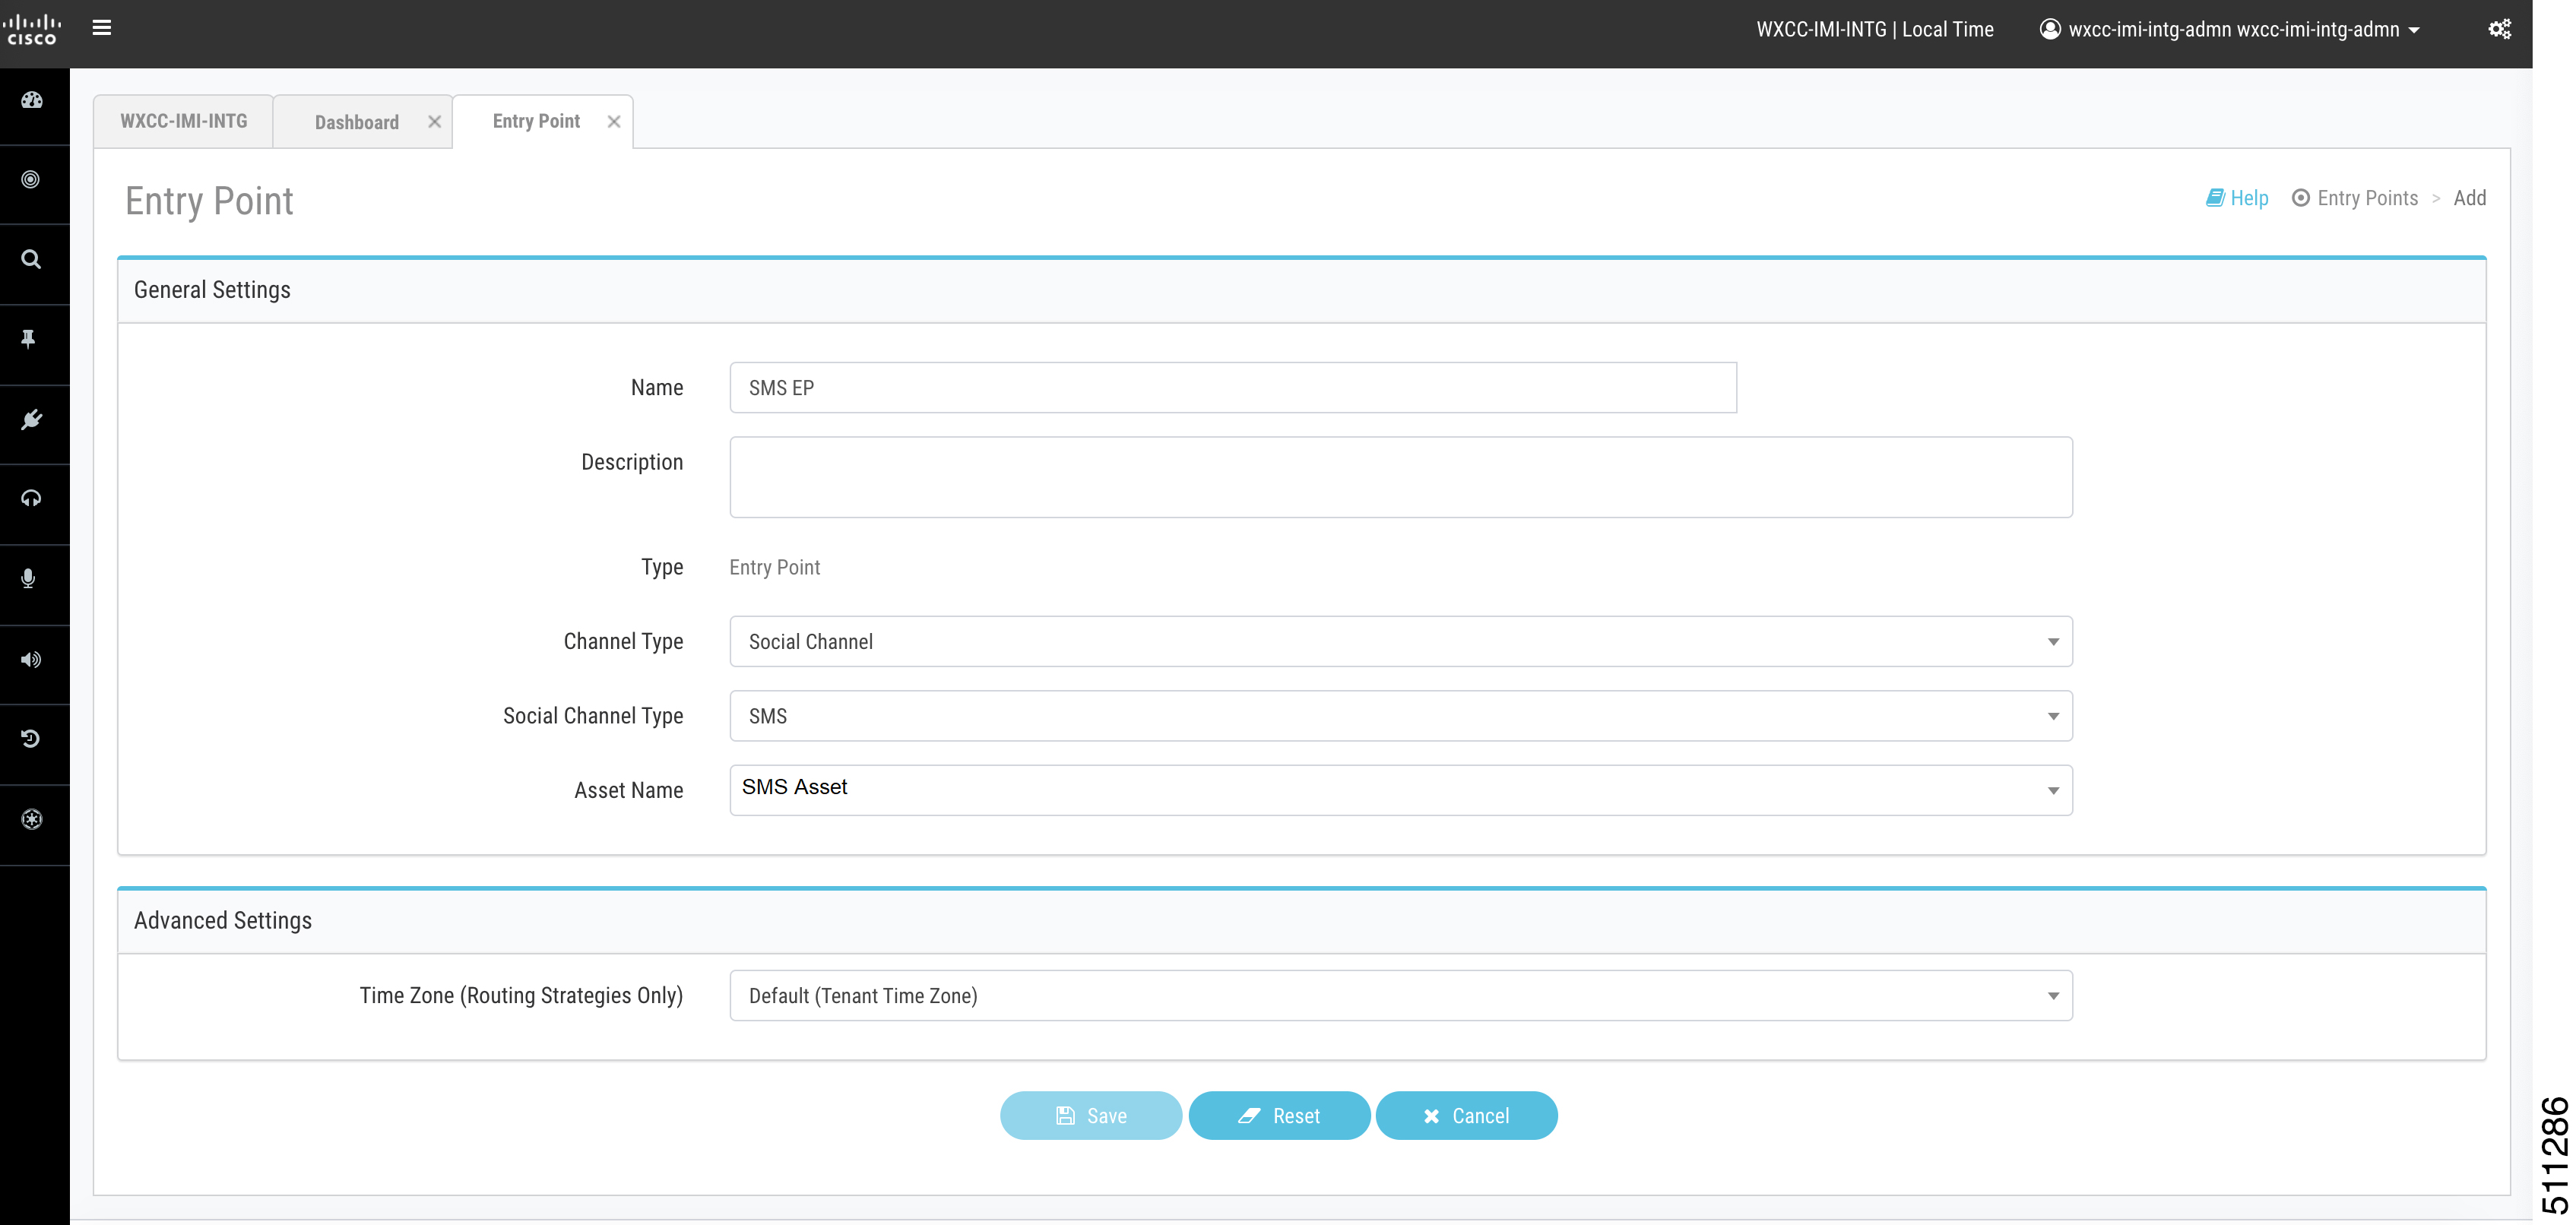The width and height of the screenshot is (2576, 1225).
Task: Expand the user account menu arrow
Action: (2414, 30)
